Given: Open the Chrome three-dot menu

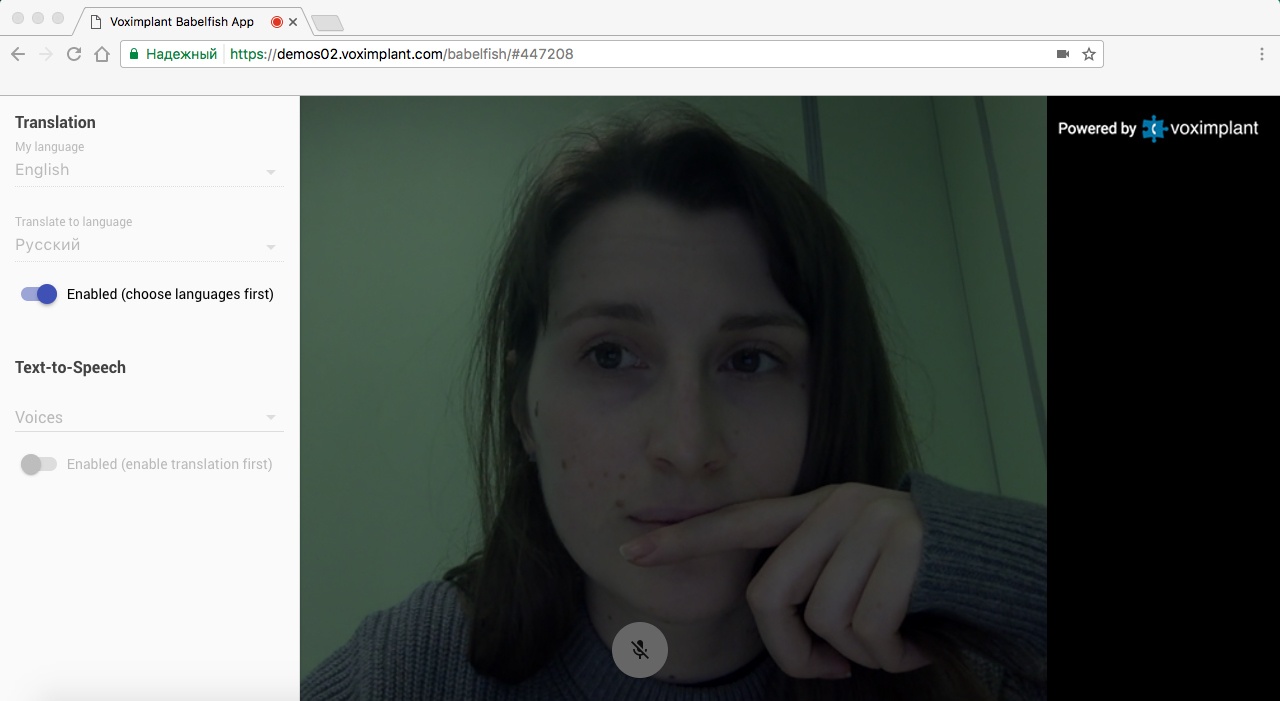Looking at the screenshot, I should tap(1263, 54).
